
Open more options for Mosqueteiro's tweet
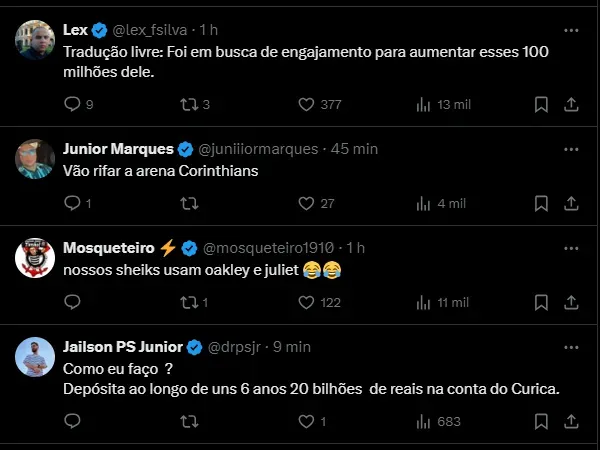570,248
